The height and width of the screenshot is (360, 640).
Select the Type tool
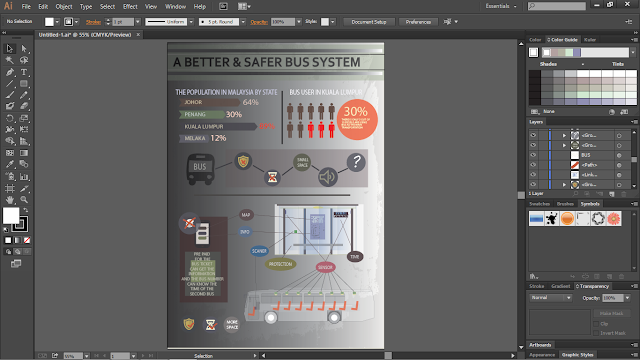click(24, 72)
